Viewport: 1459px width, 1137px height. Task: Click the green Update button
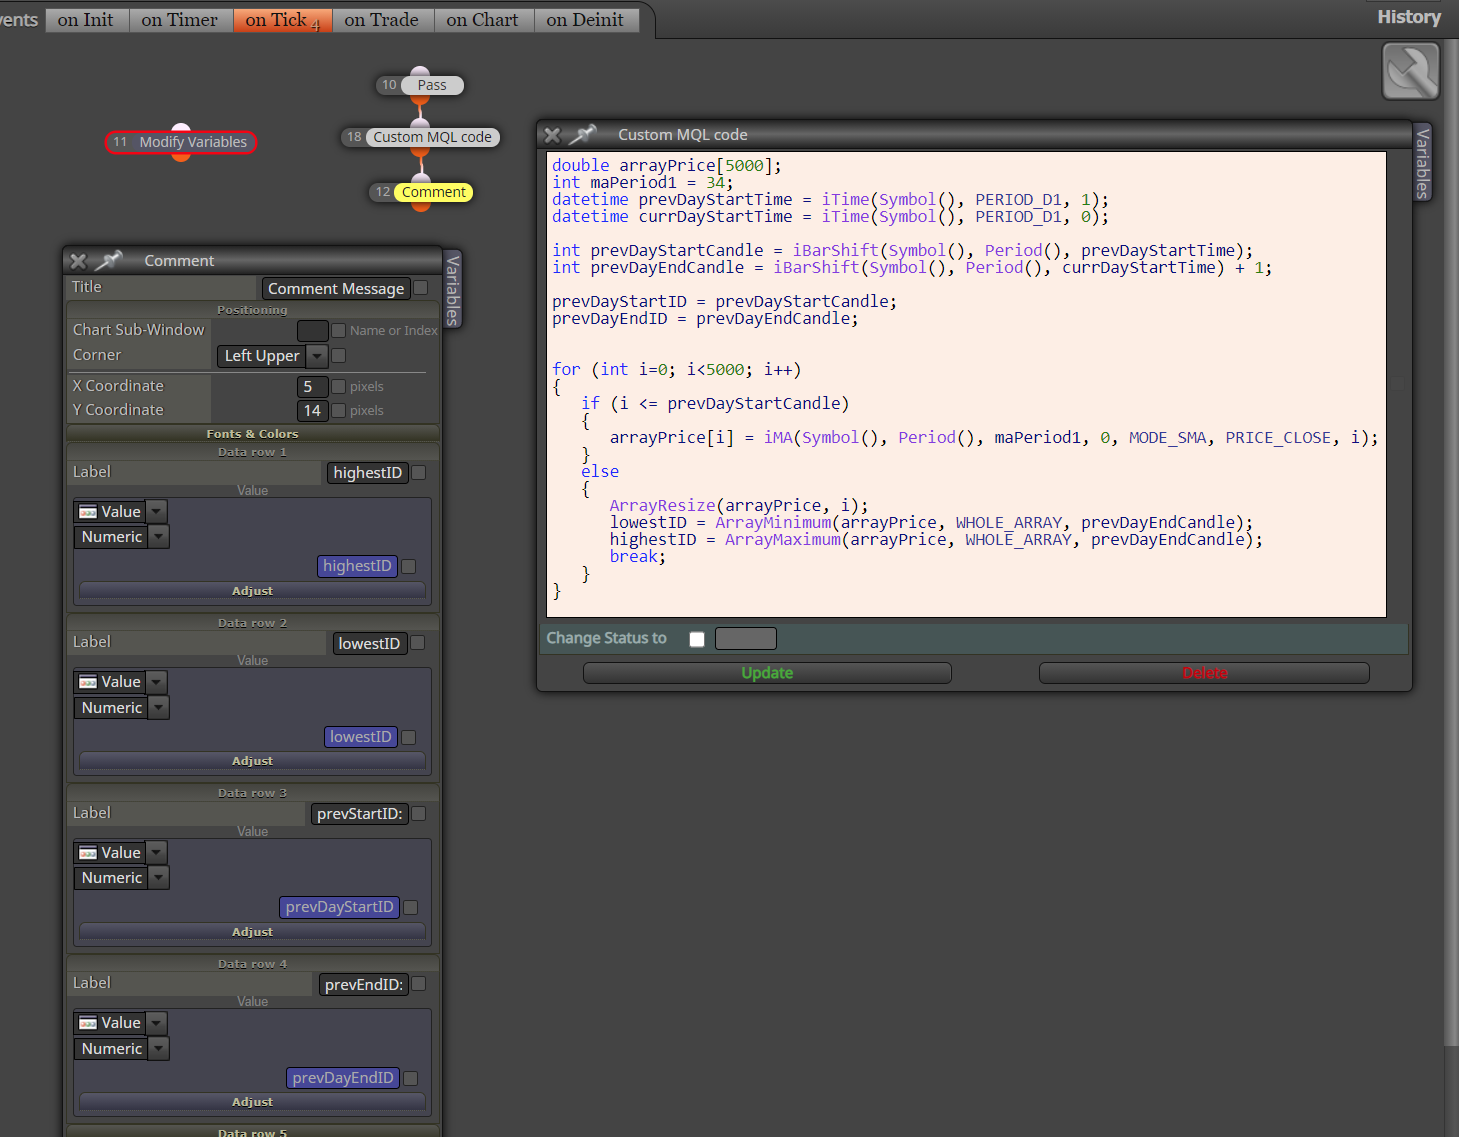767,673
